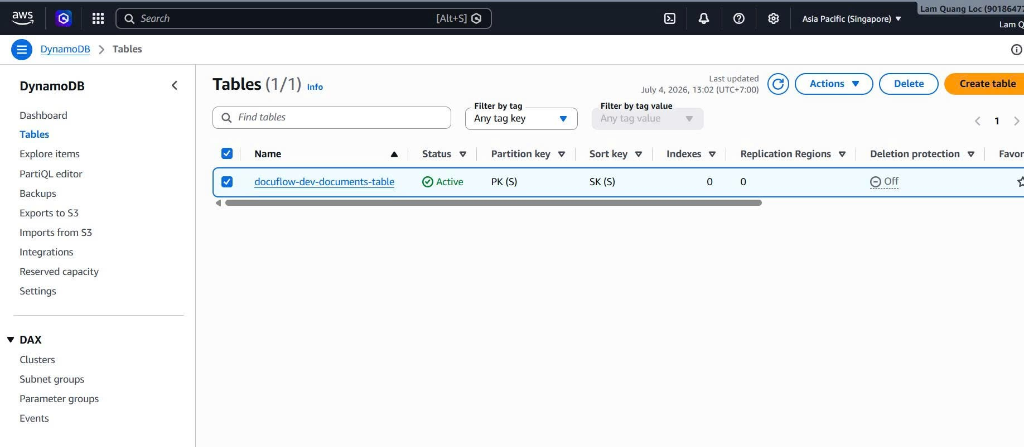Viewport: 1024px width, 447px height.
Task: Click the Name column header
Action: (268, 154)
